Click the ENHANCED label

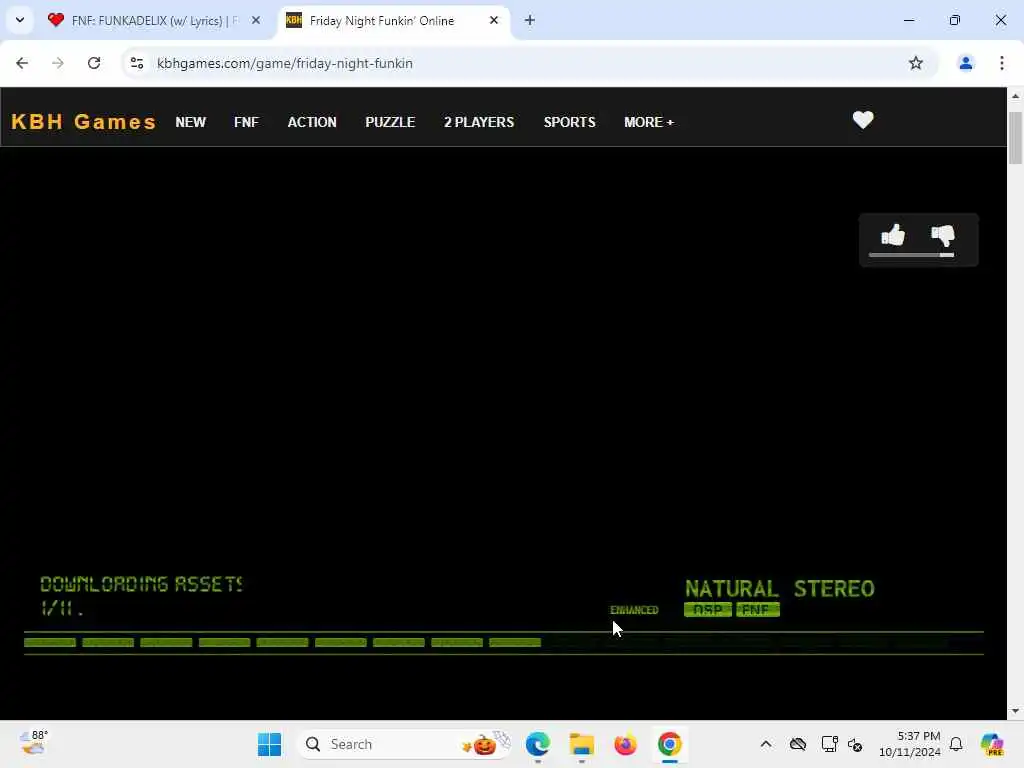(634, 610)
